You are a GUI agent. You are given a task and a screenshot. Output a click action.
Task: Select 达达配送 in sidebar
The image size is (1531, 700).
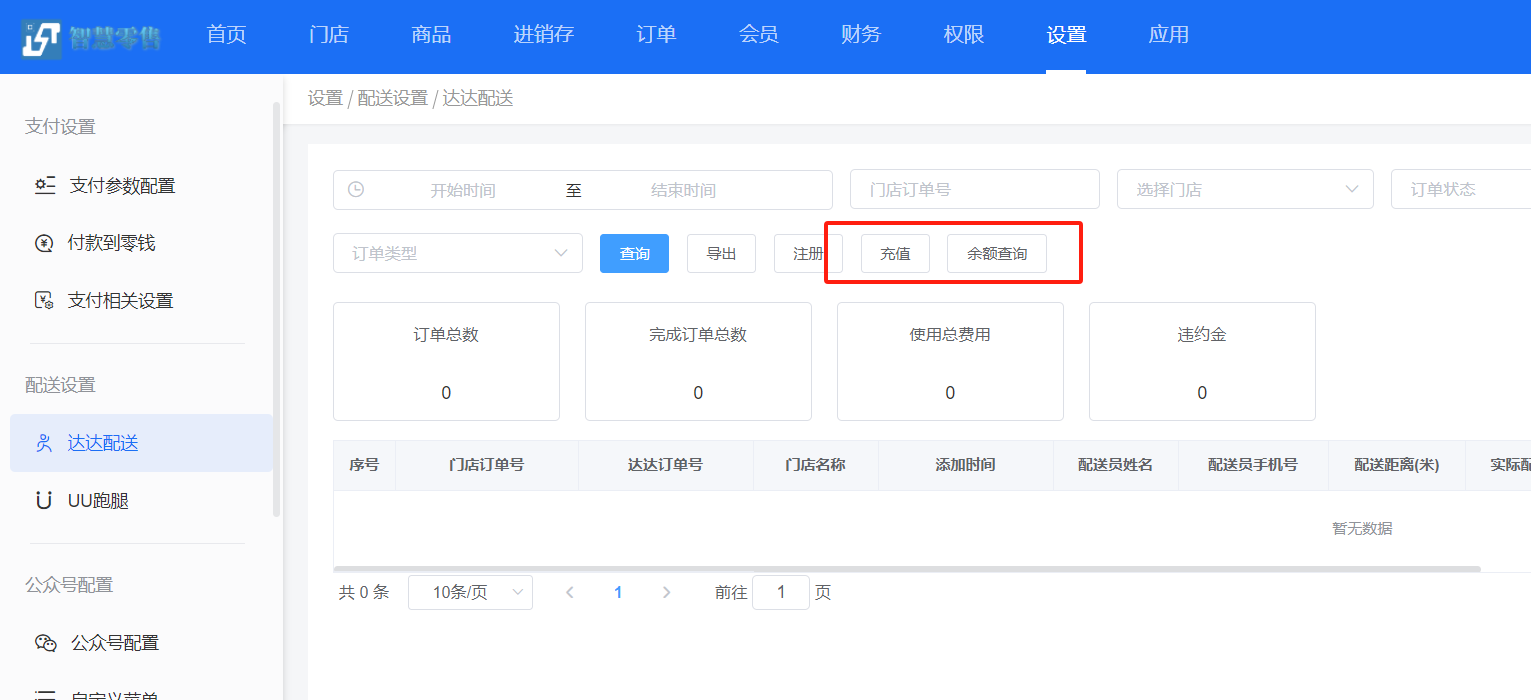141,443
